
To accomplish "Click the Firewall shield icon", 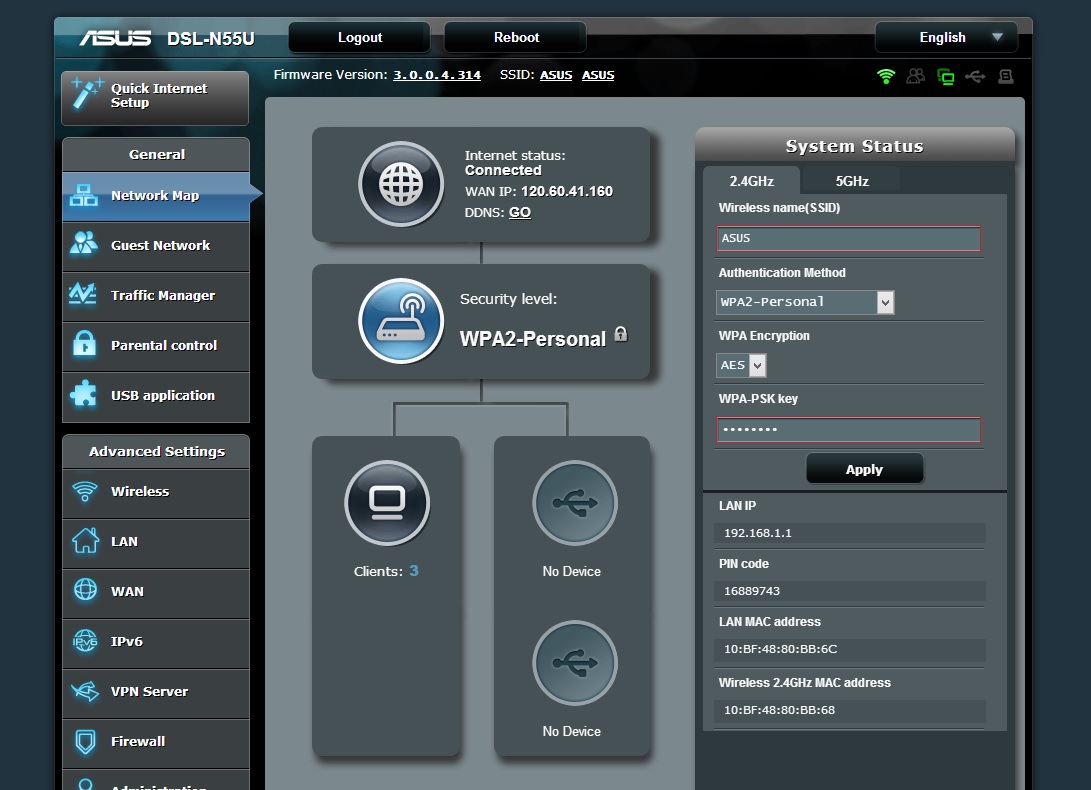I will [86, 741].
